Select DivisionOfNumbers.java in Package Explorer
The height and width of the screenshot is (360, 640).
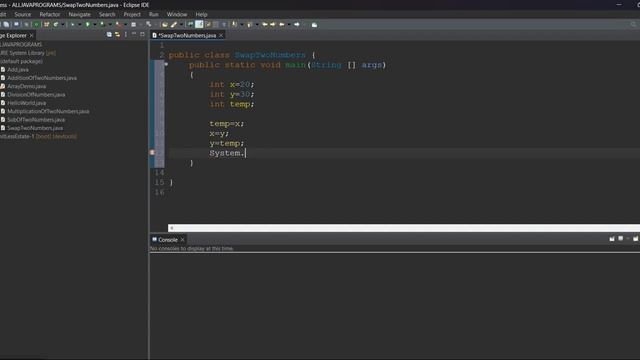point(36,94)
